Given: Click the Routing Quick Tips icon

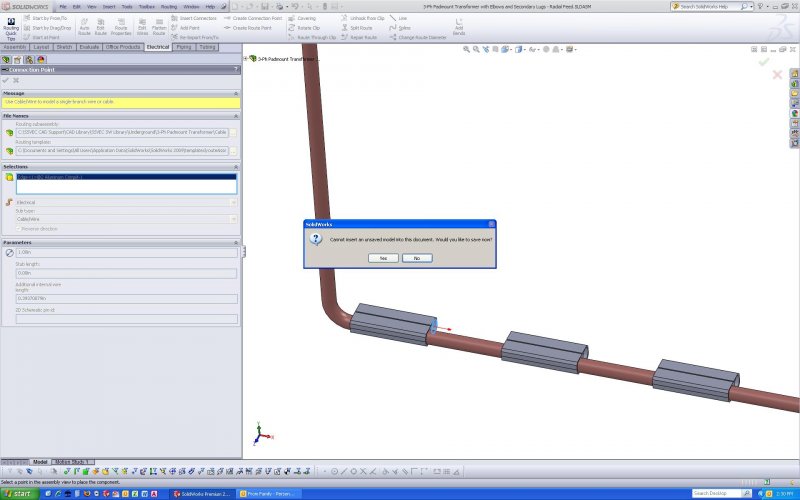Looking at the screenshot, I should [12, 26].
